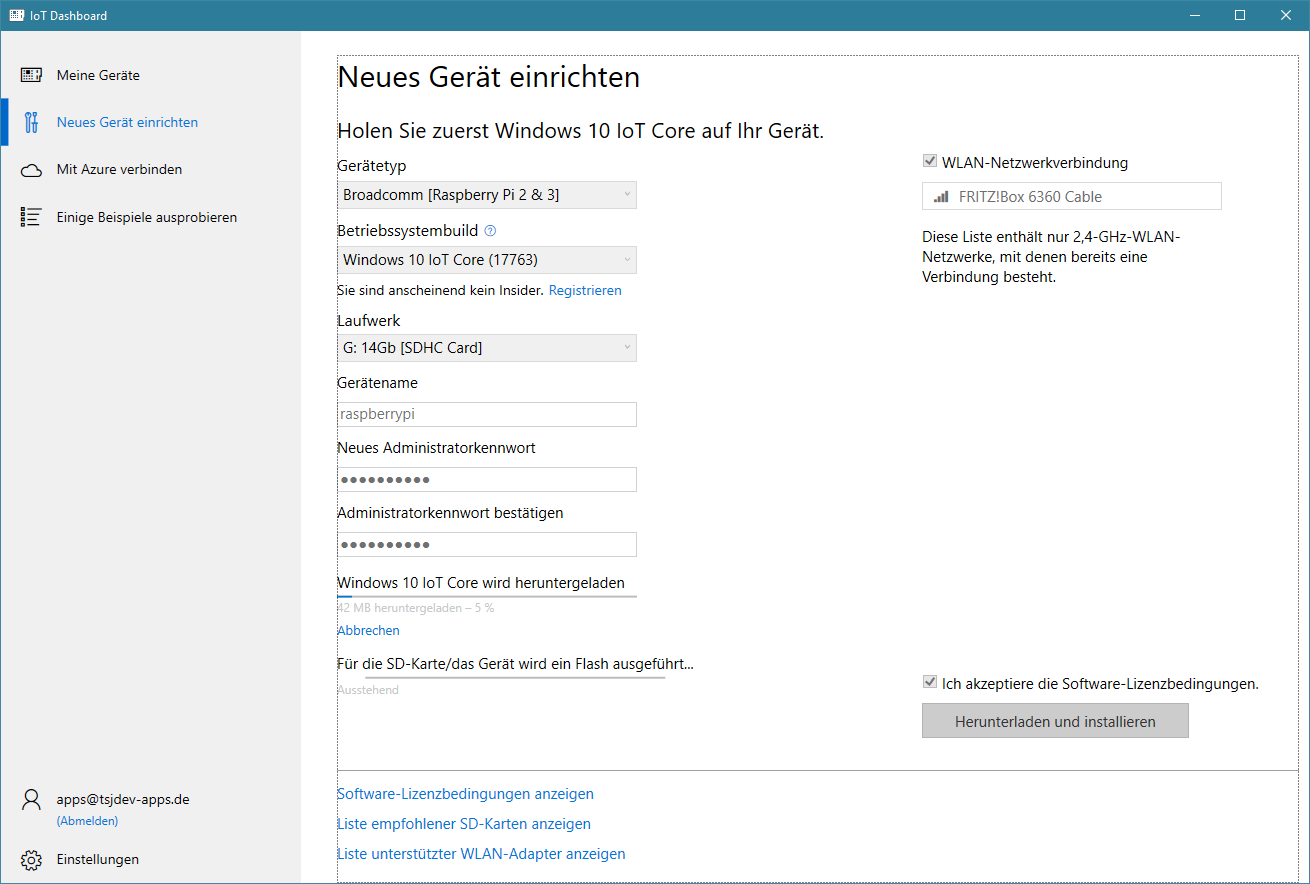This screenshot has width=1310, height=884.
Task: Open the Laufwerk drive dropdown
Action: (487, 348)
